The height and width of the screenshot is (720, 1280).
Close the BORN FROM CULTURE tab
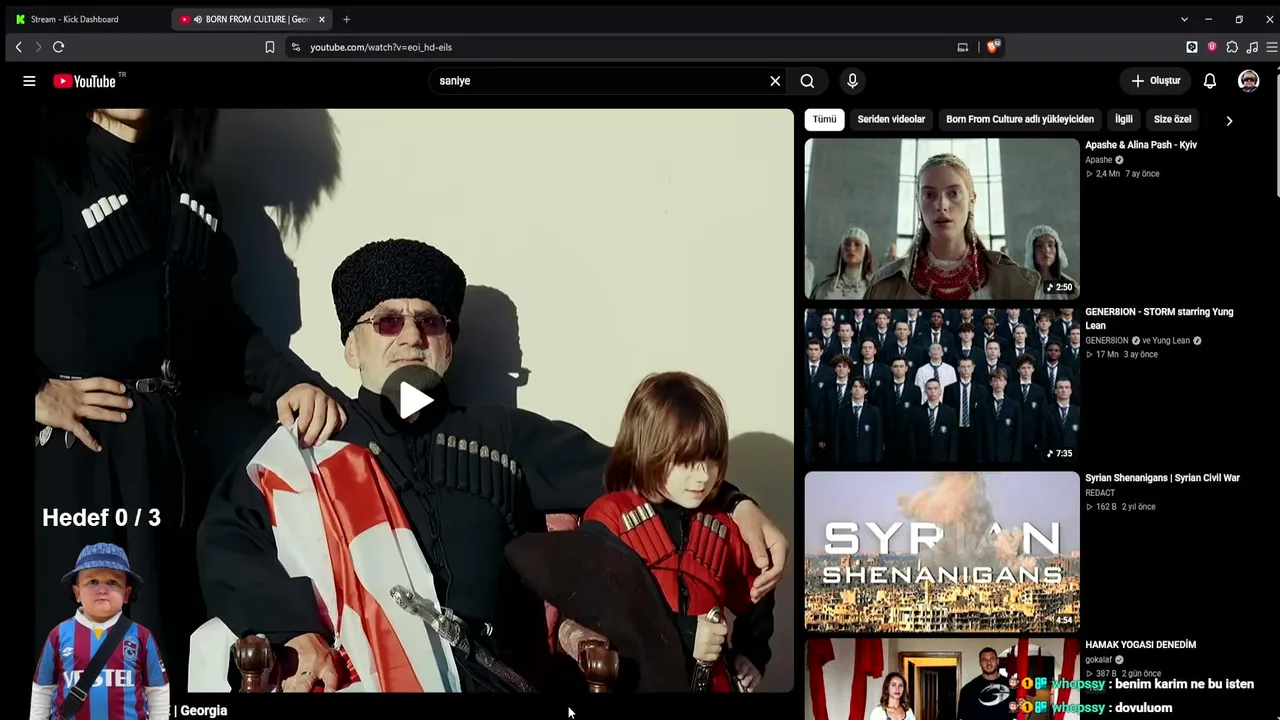click(x=322, y=19)
